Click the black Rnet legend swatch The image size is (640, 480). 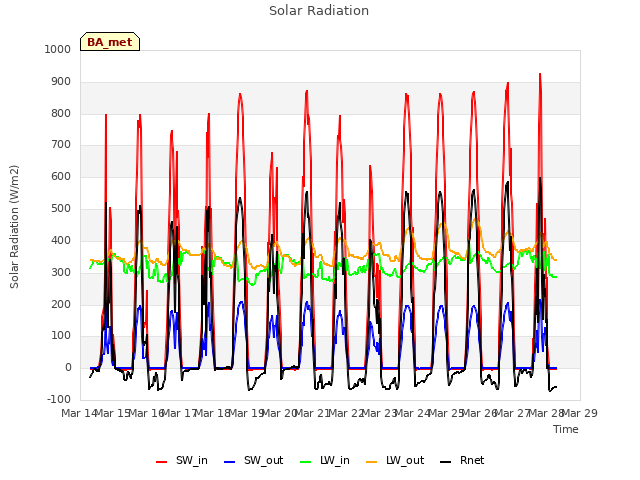point(446,462)
